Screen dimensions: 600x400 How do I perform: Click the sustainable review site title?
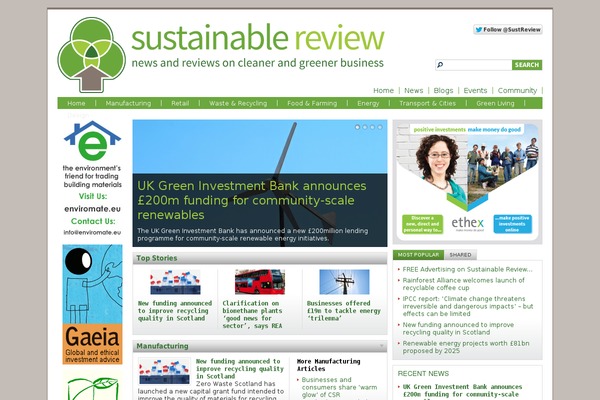[258, 37]
